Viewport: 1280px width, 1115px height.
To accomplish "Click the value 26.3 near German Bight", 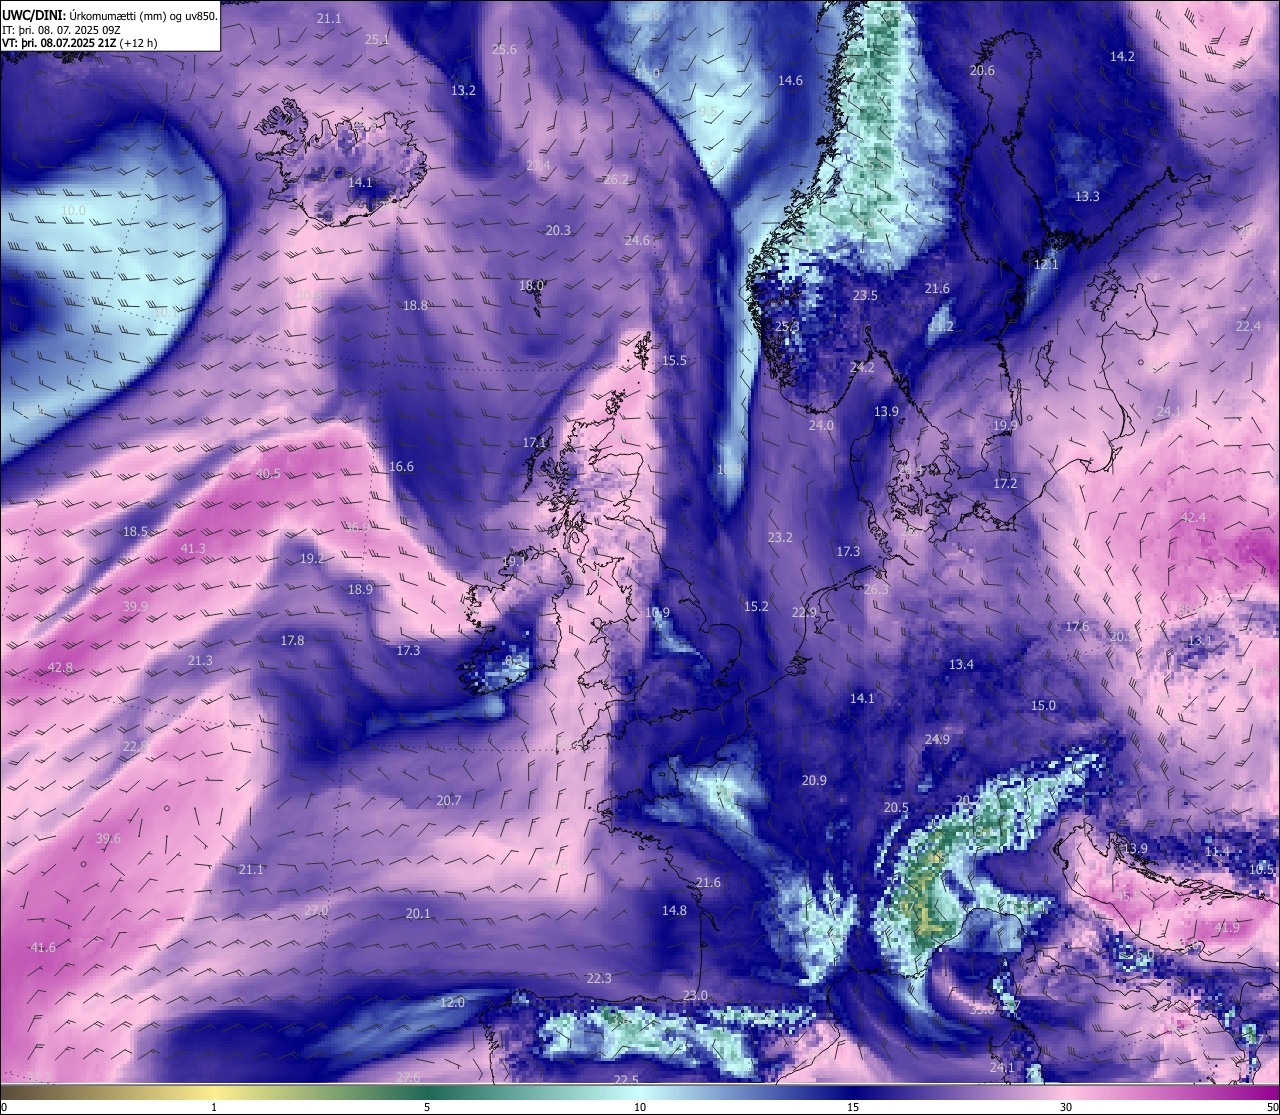I will coord(876,589).
